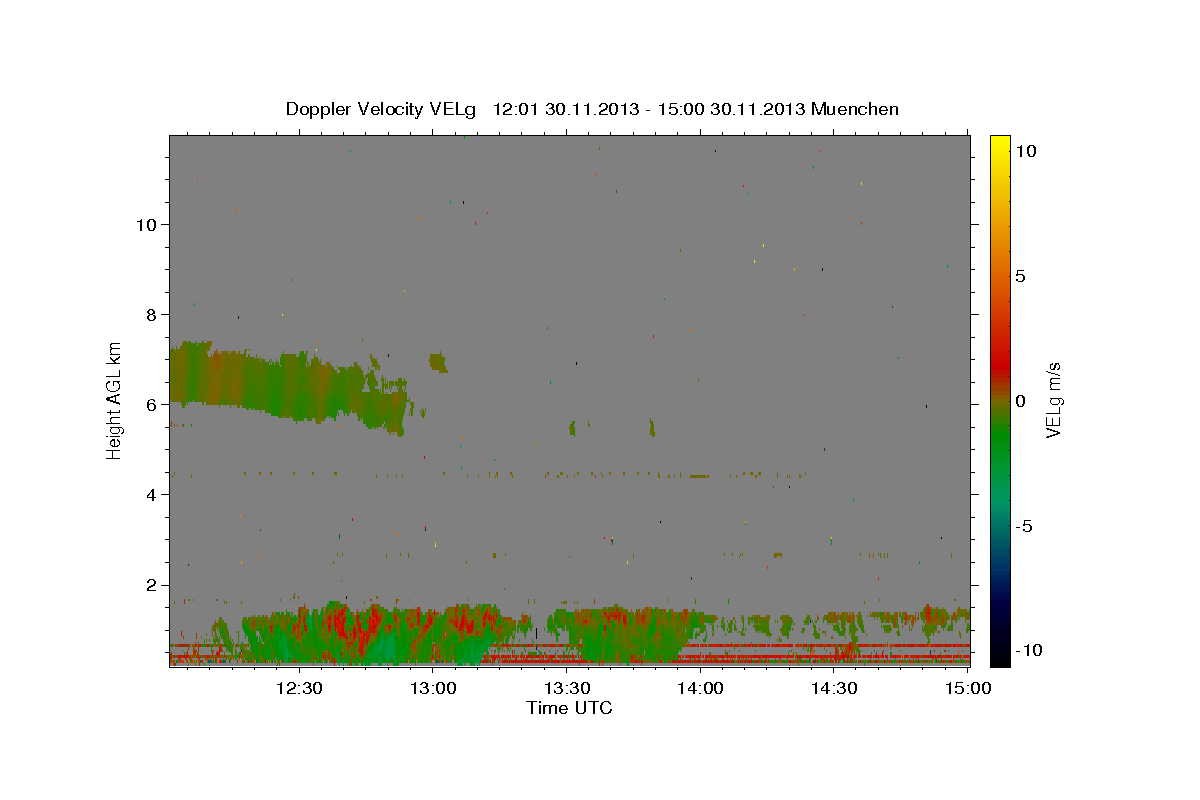Click the height axis label 2
The image size is (1200, 800).
tap(153, 585)
